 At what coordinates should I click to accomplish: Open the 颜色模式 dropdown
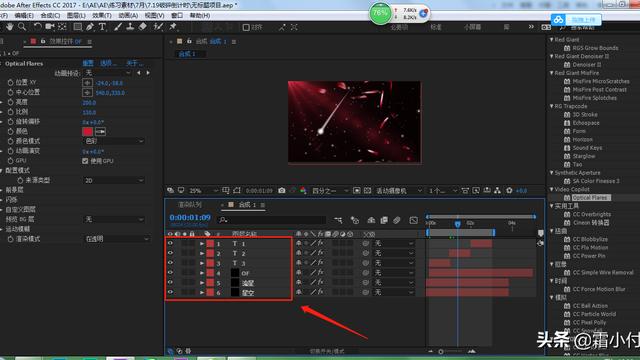(x=114, y=141)
